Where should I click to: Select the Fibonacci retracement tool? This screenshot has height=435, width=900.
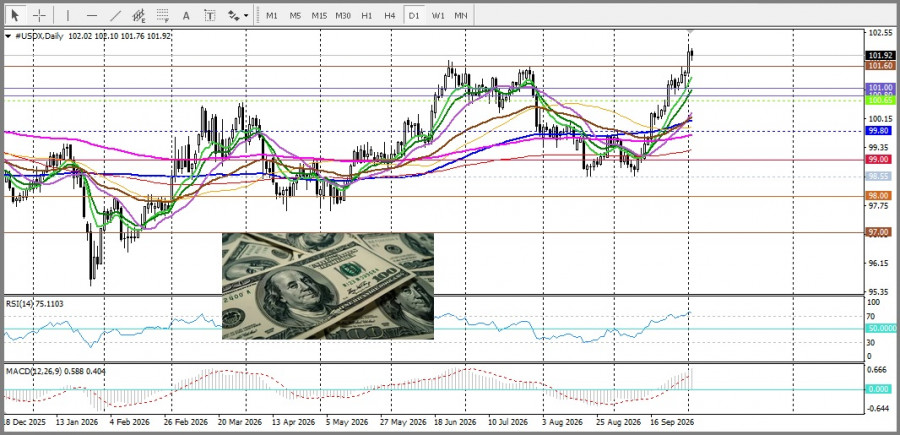tap(162, 15)
